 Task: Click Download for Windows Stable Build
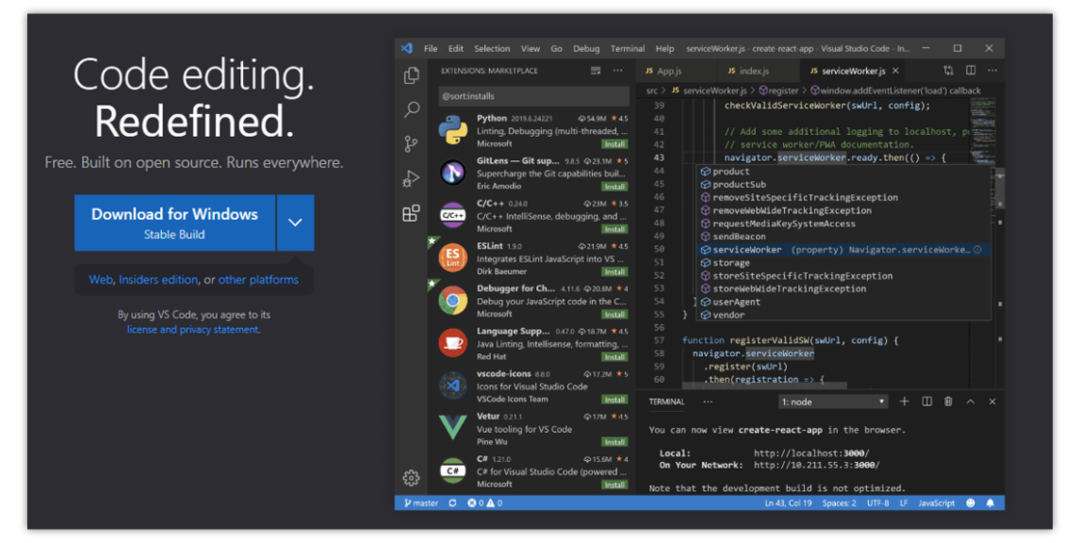(175, 223)
